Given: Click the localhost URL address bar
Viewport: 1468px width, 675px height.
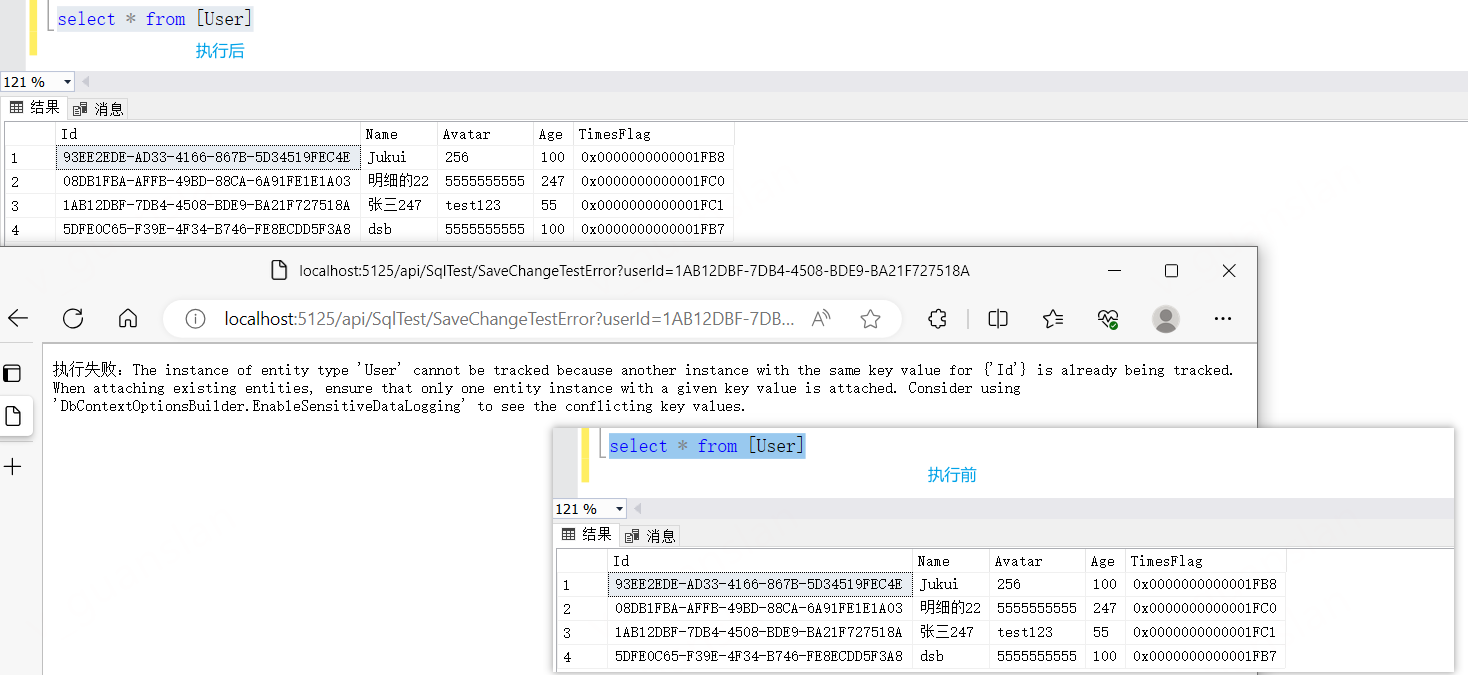Looking at the screenshot, I should 510,319.
